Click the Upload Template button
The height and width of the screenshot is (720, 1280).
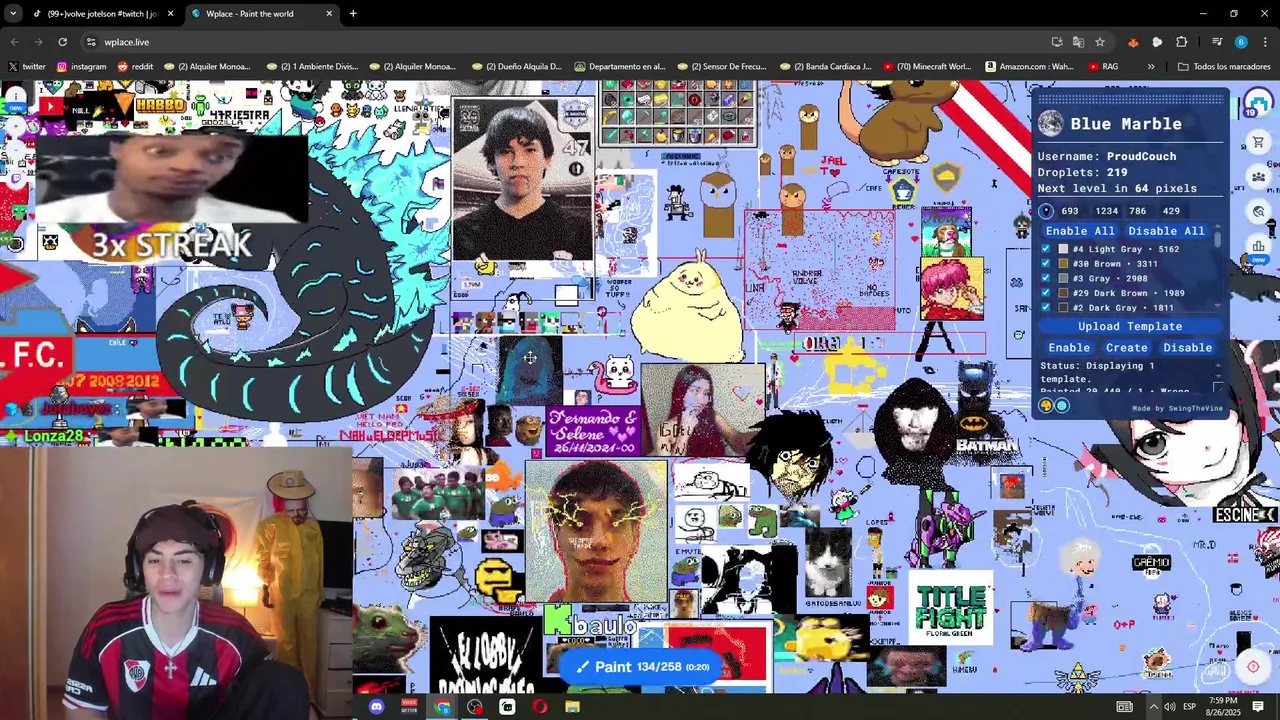point(1130,327)
